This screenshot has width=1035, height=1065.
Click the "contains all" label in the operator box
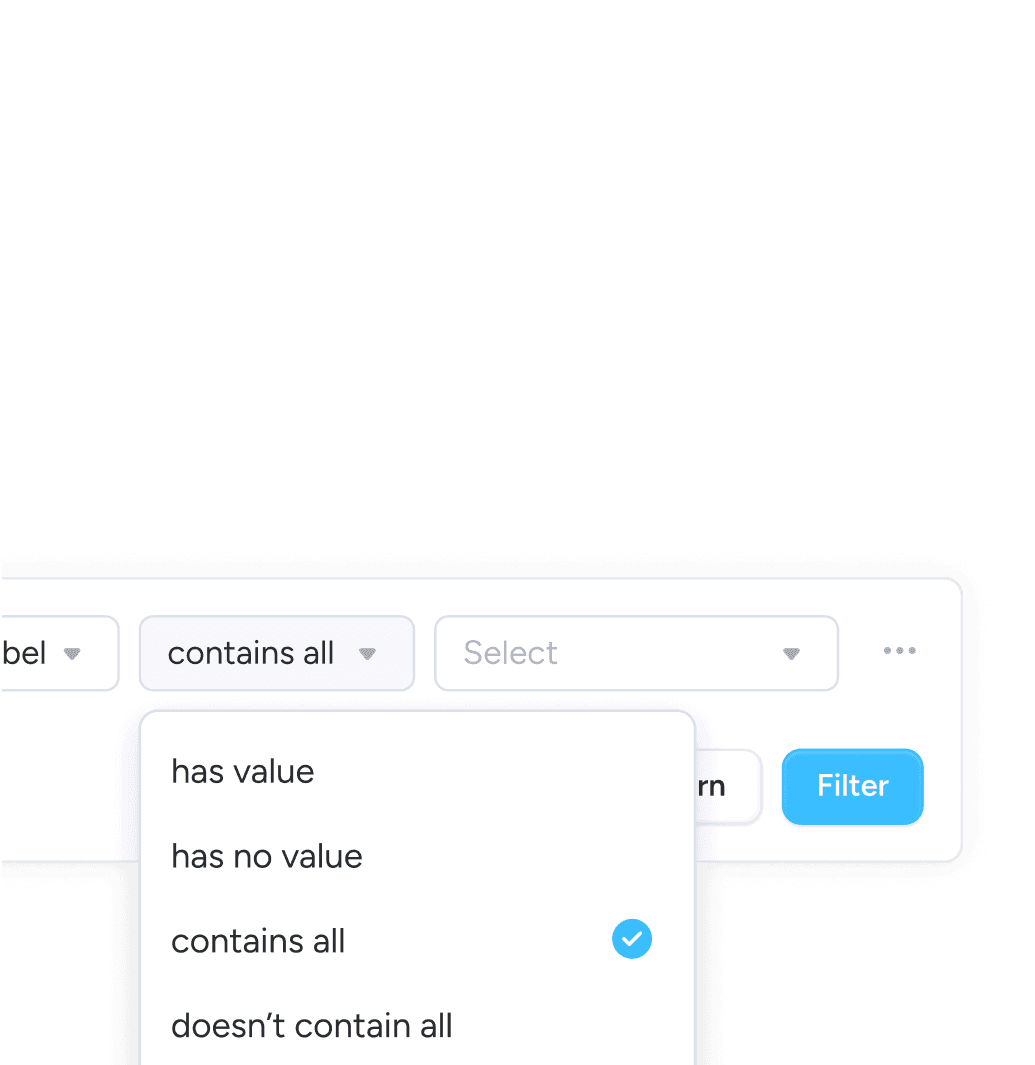(251, 653)
